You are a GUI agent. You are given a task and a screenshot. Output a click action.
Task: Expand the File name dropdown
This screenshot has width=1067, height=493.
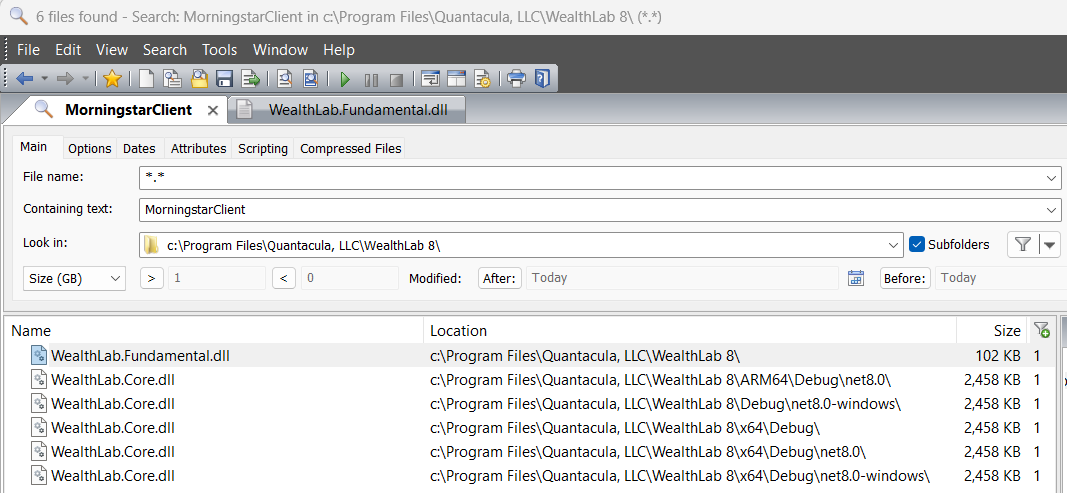pyautogui.click(x=1051, y=177)
